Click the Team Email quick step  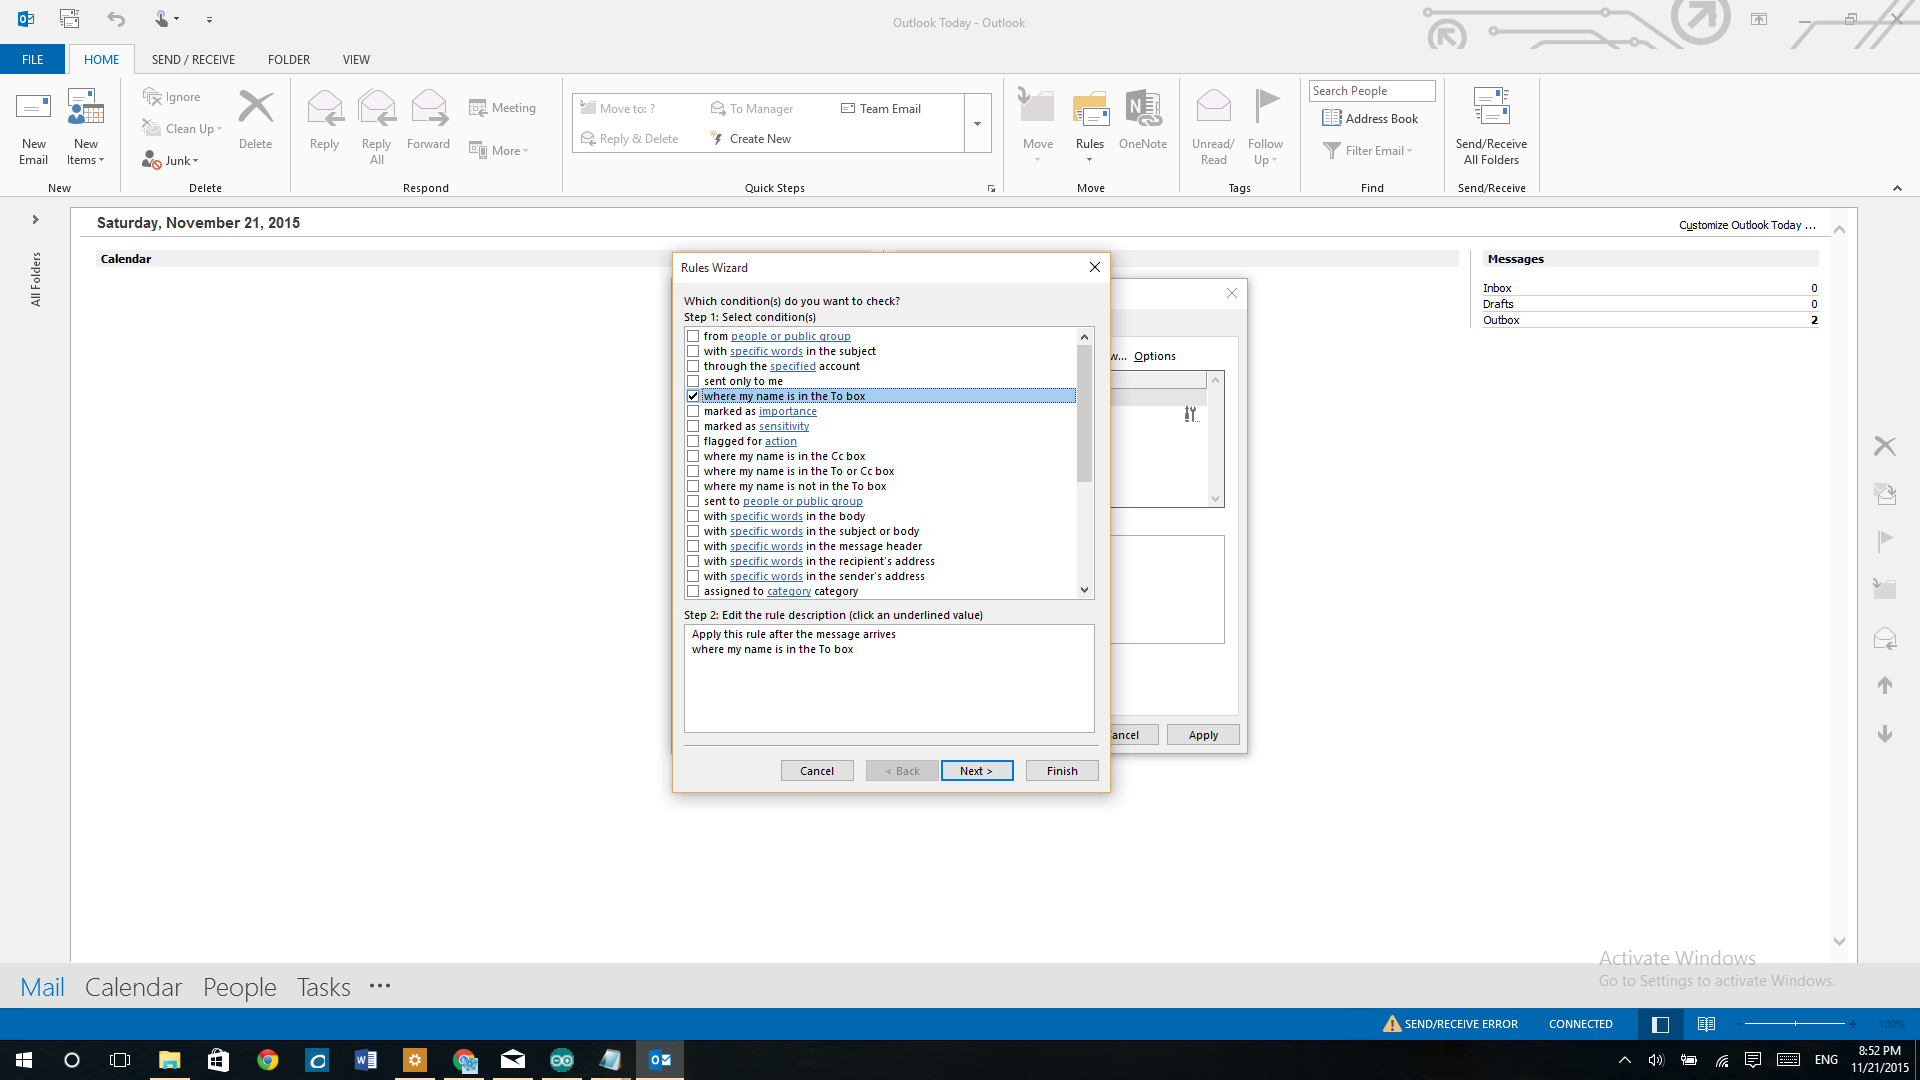point(881,108)
